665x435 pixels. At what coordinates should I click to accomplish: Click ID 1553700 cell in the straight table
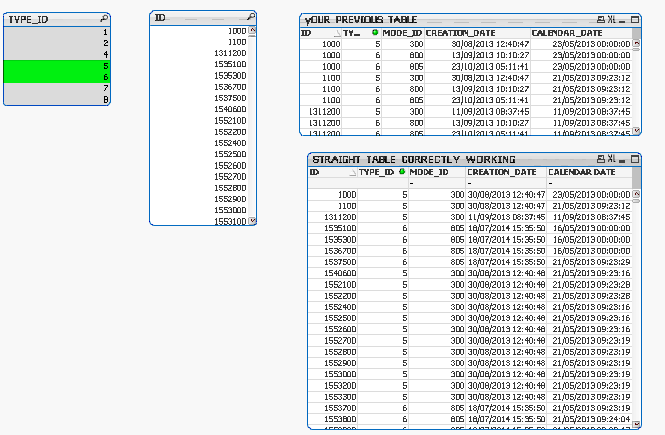(333, 408)
